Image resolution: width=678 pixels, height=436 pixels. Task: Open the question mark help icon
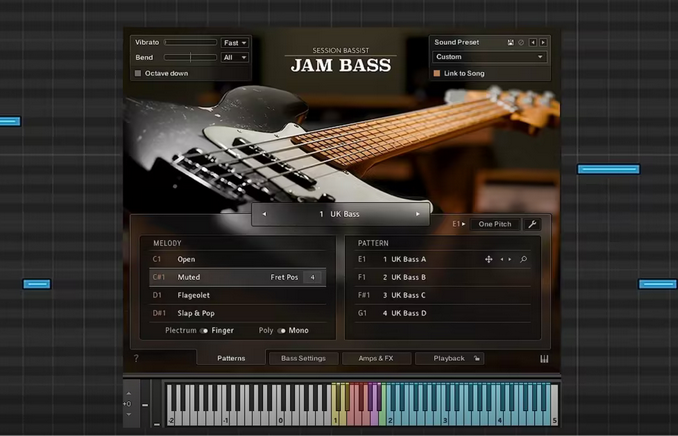click(x=136, y=358)
